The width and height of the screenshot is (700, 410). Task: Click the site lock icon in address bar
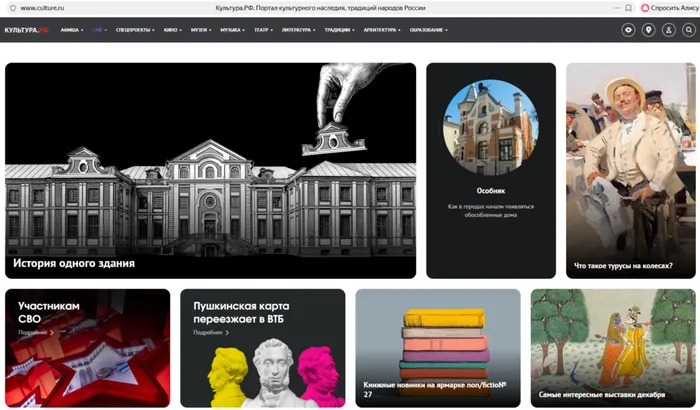[x=11, y=7]
